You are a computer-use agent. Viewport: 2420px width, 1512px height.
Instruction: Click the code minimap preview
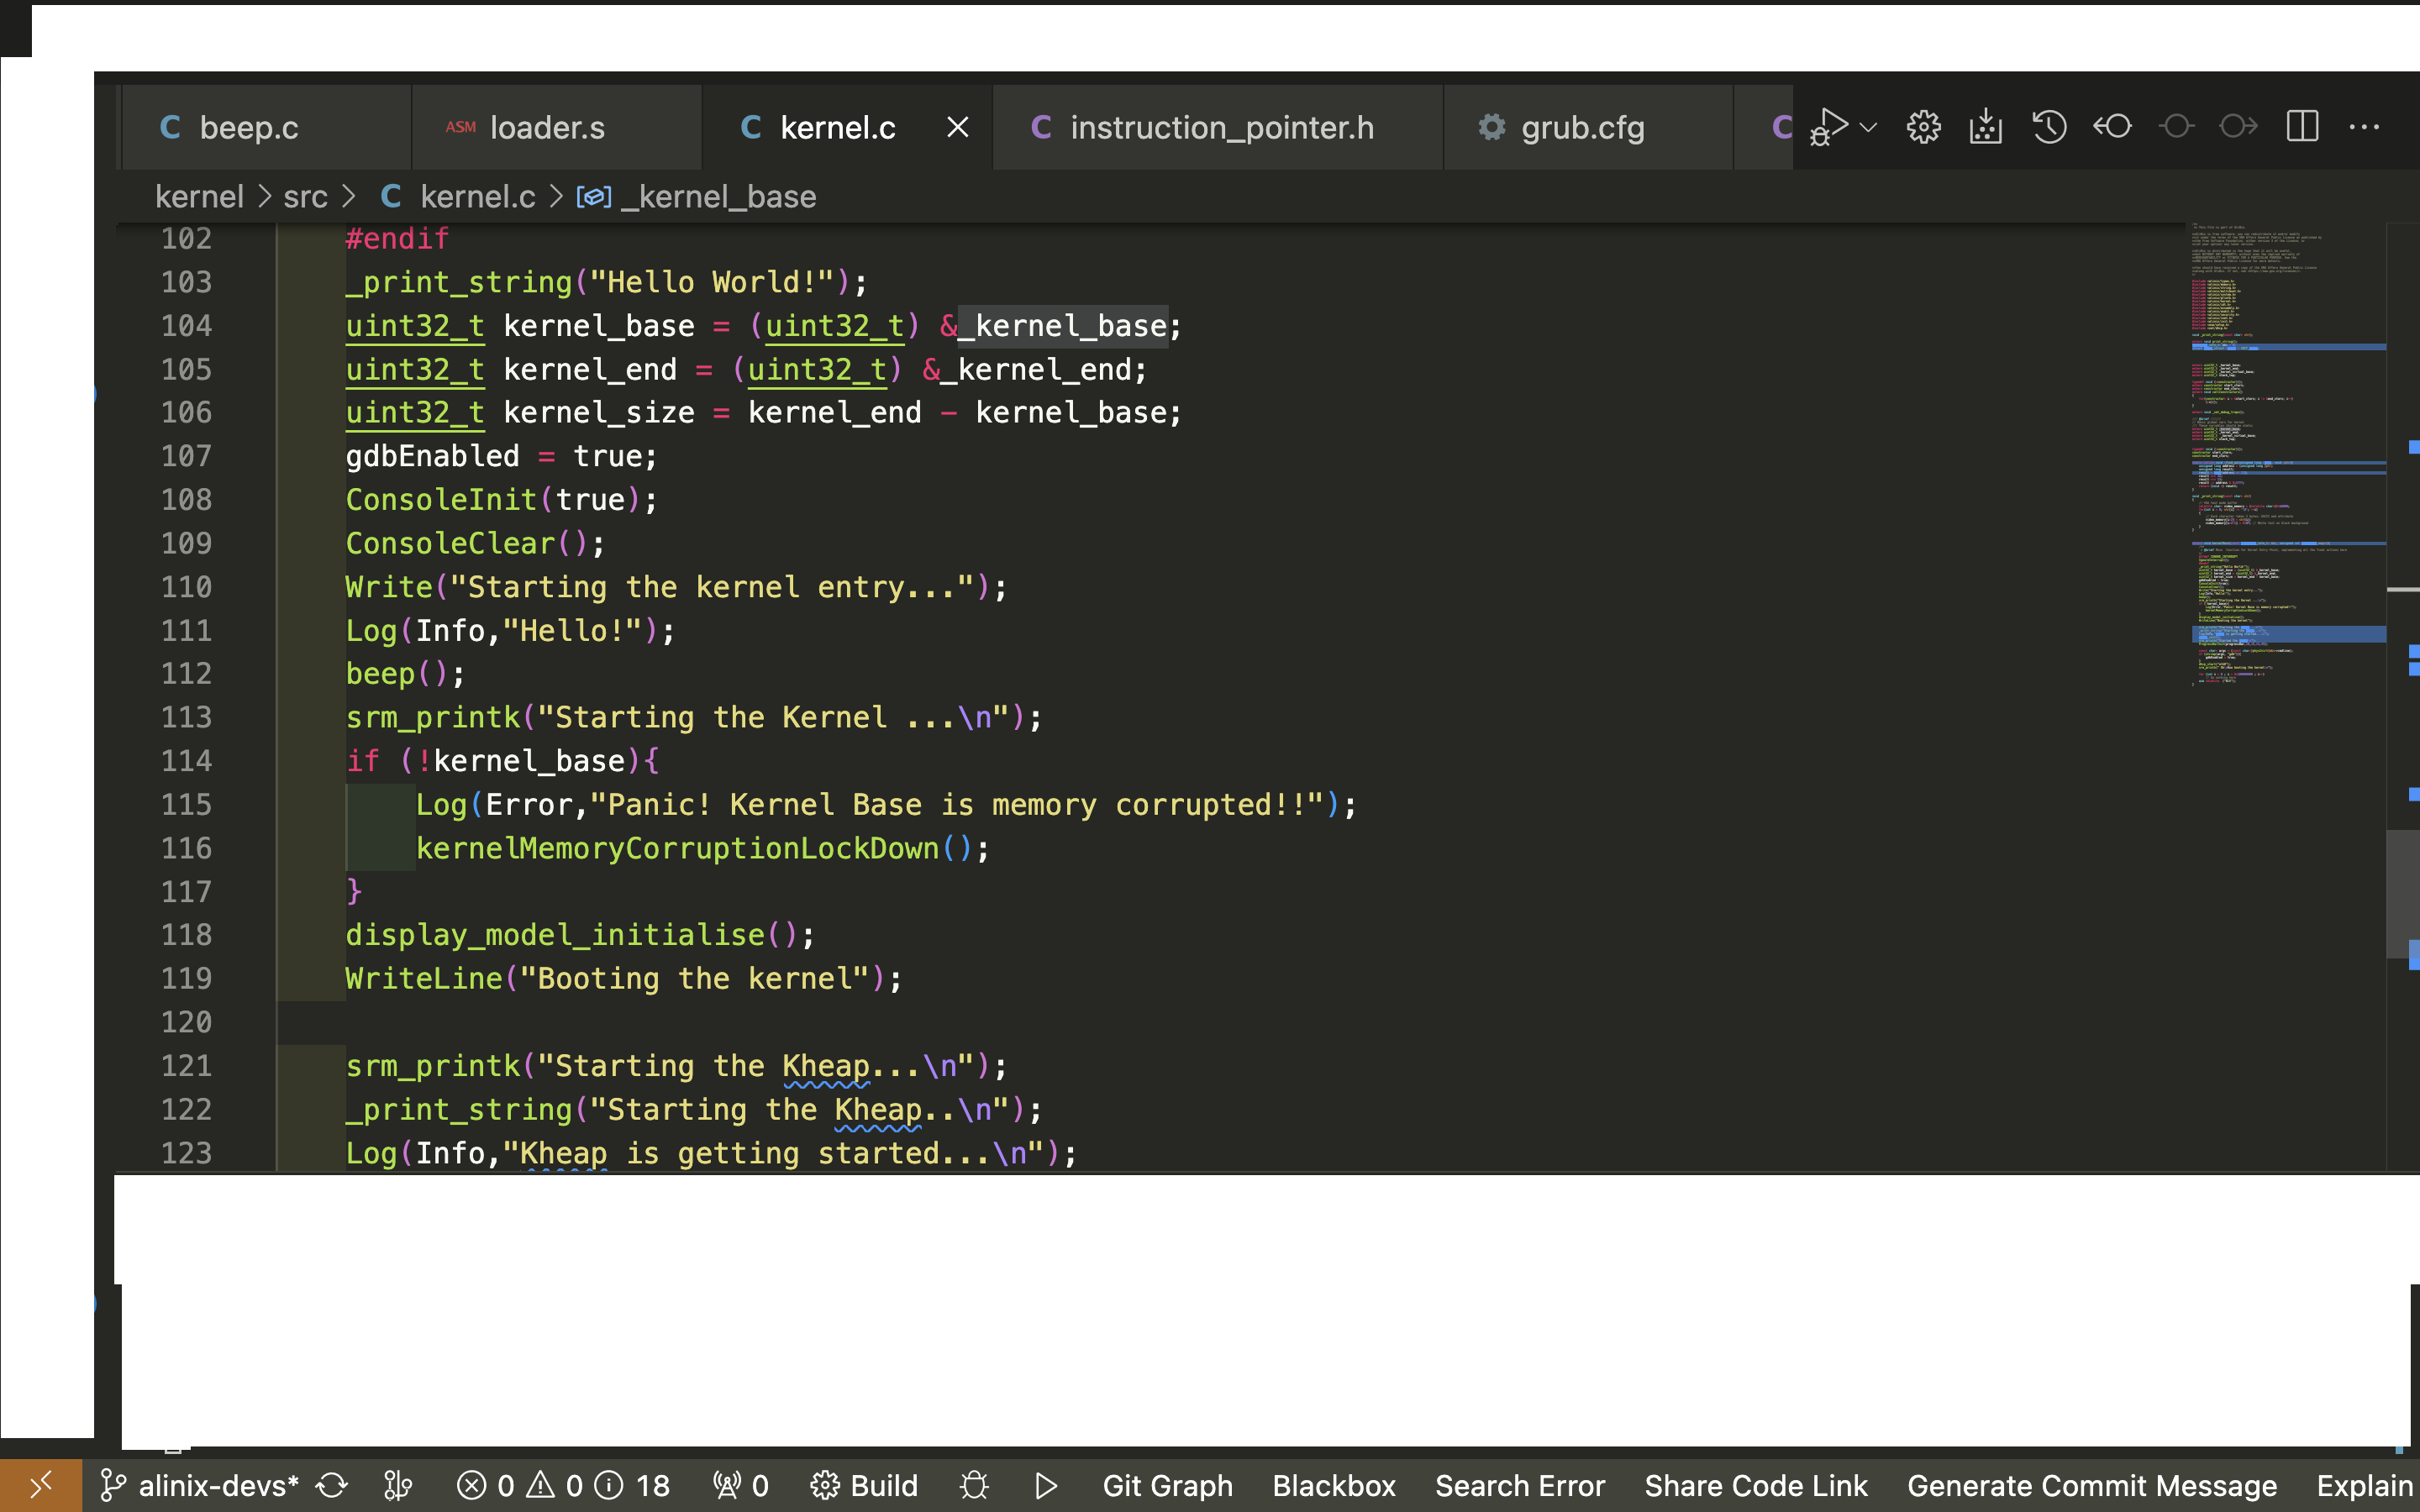[x=2288, y=455]
